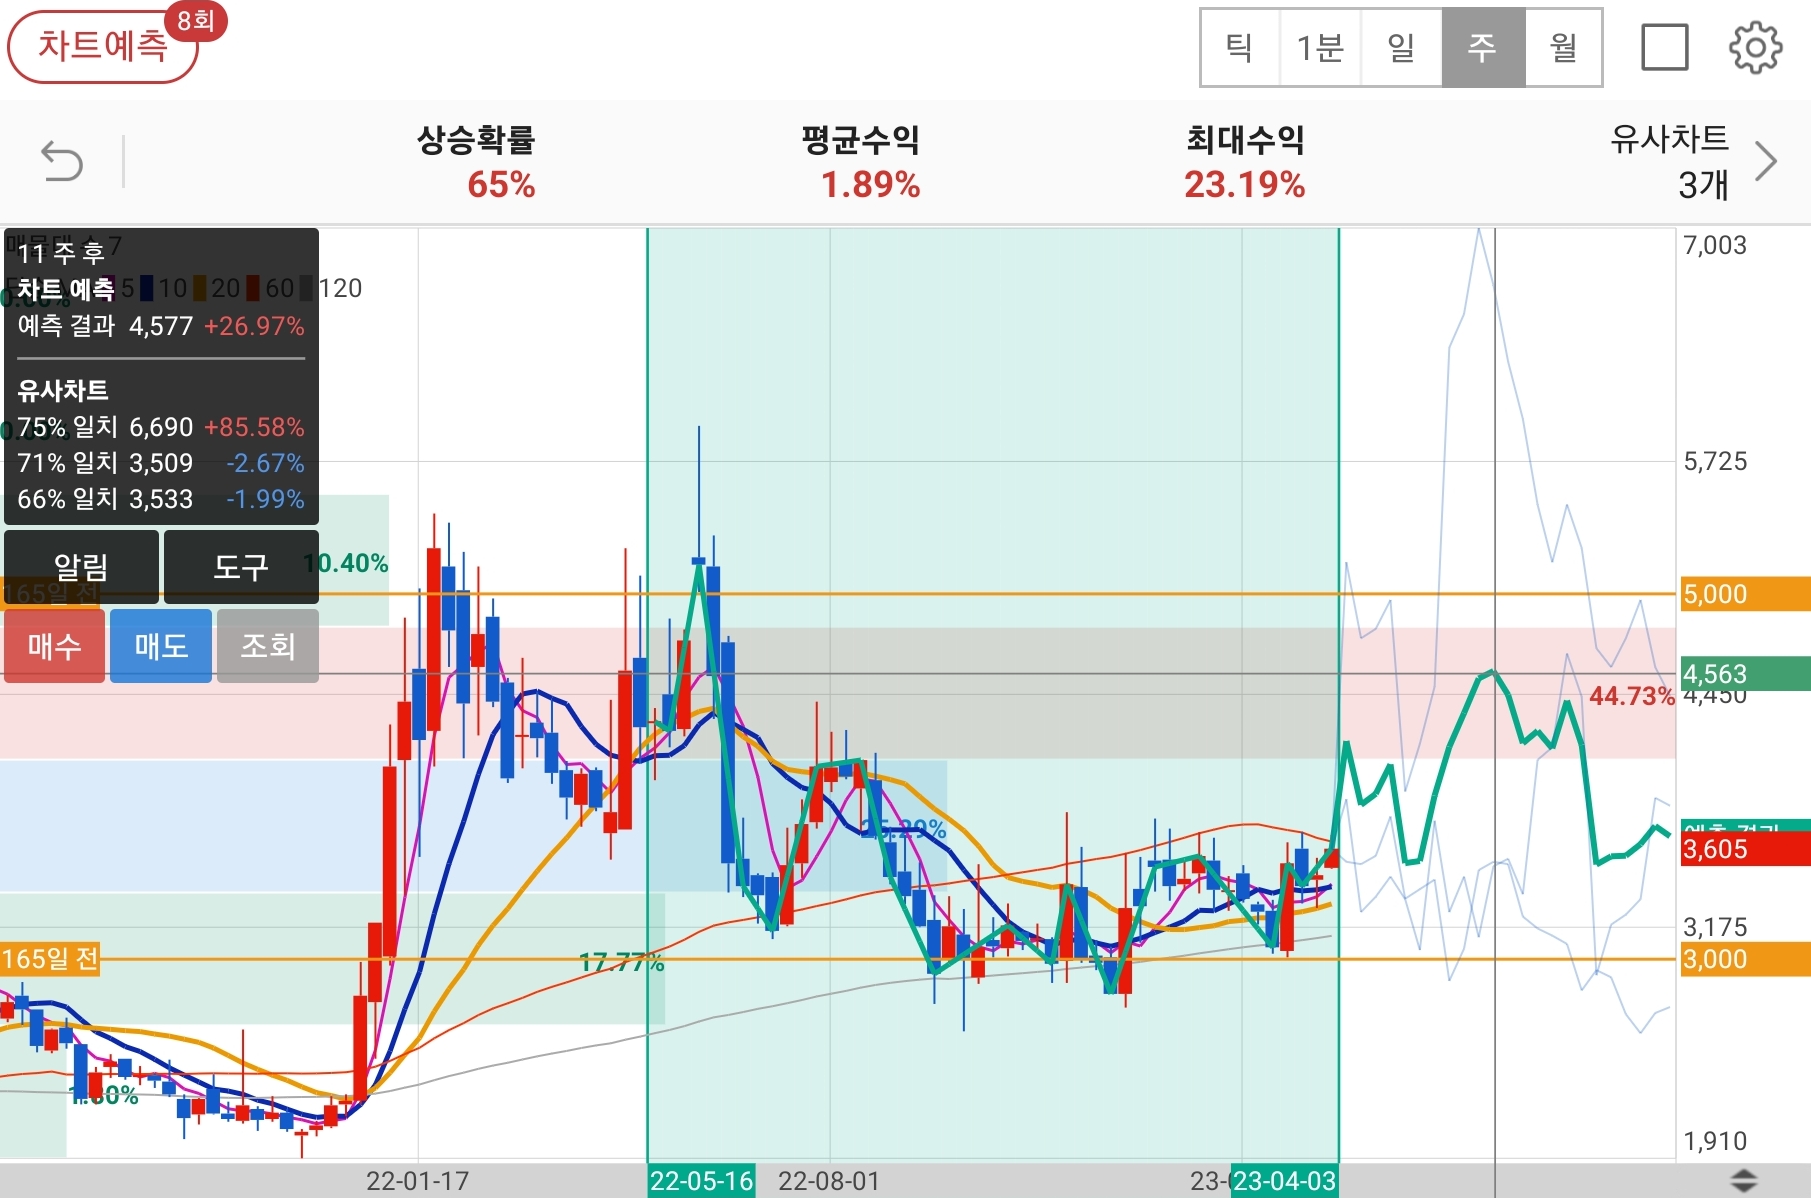Screen dimensions: 1811x1198
Task: Tap the 17.77% green percentage label
Action: [x=622, y=963]
